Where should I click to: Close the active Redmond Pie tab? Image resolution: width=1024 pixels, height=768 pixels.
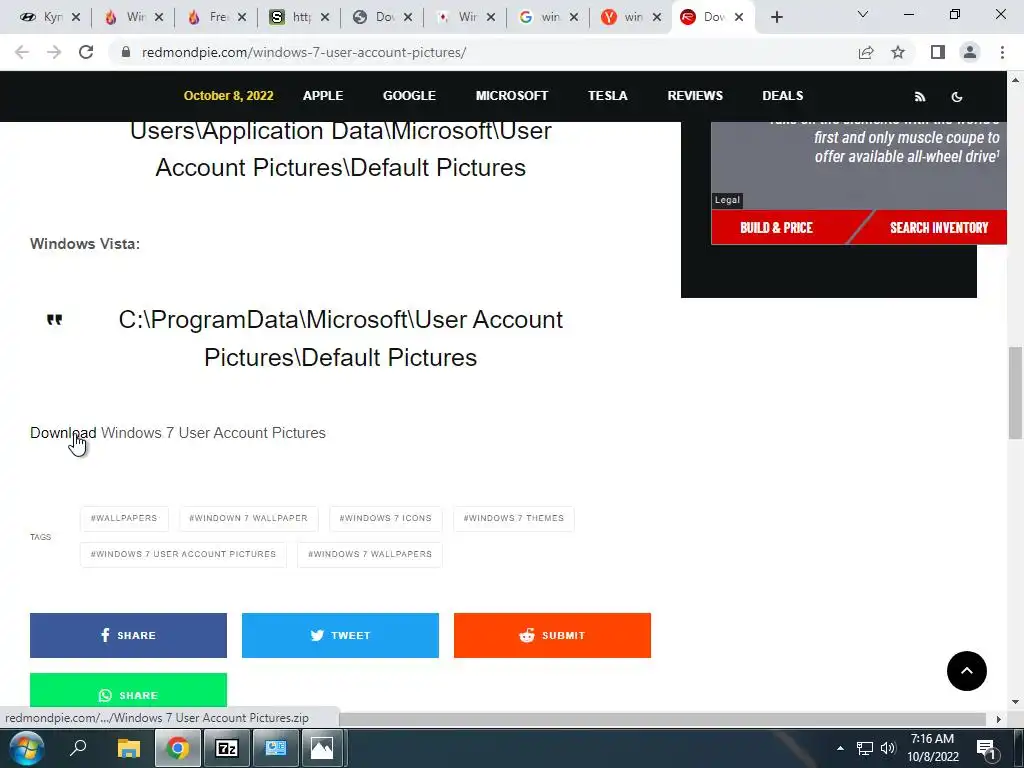pos(739,17)
